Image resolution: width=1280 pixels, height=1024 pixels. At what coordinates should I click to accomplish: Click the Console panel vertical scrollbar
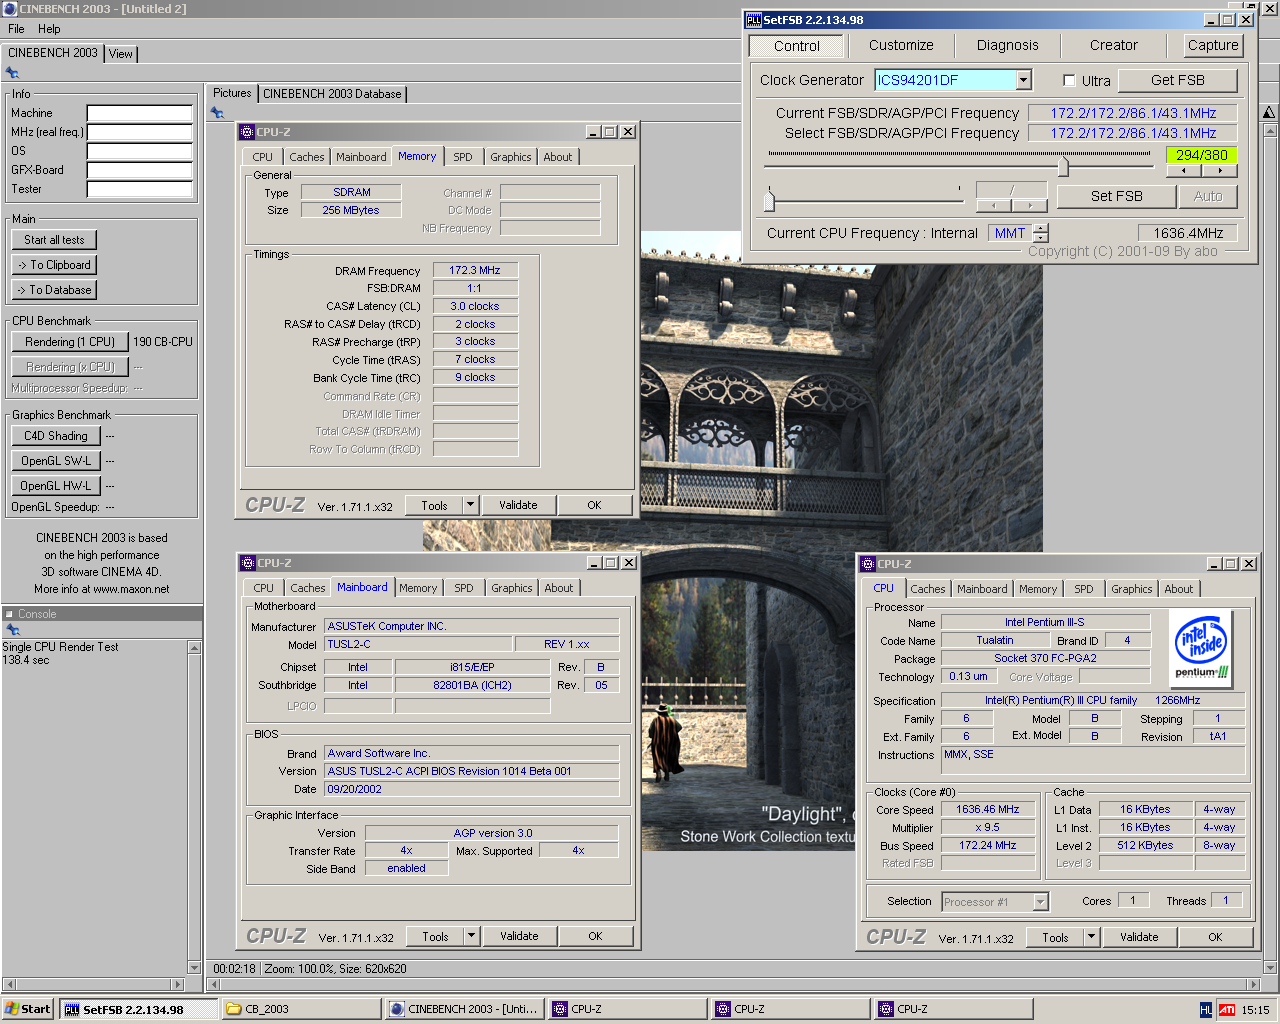pos(194,808)
